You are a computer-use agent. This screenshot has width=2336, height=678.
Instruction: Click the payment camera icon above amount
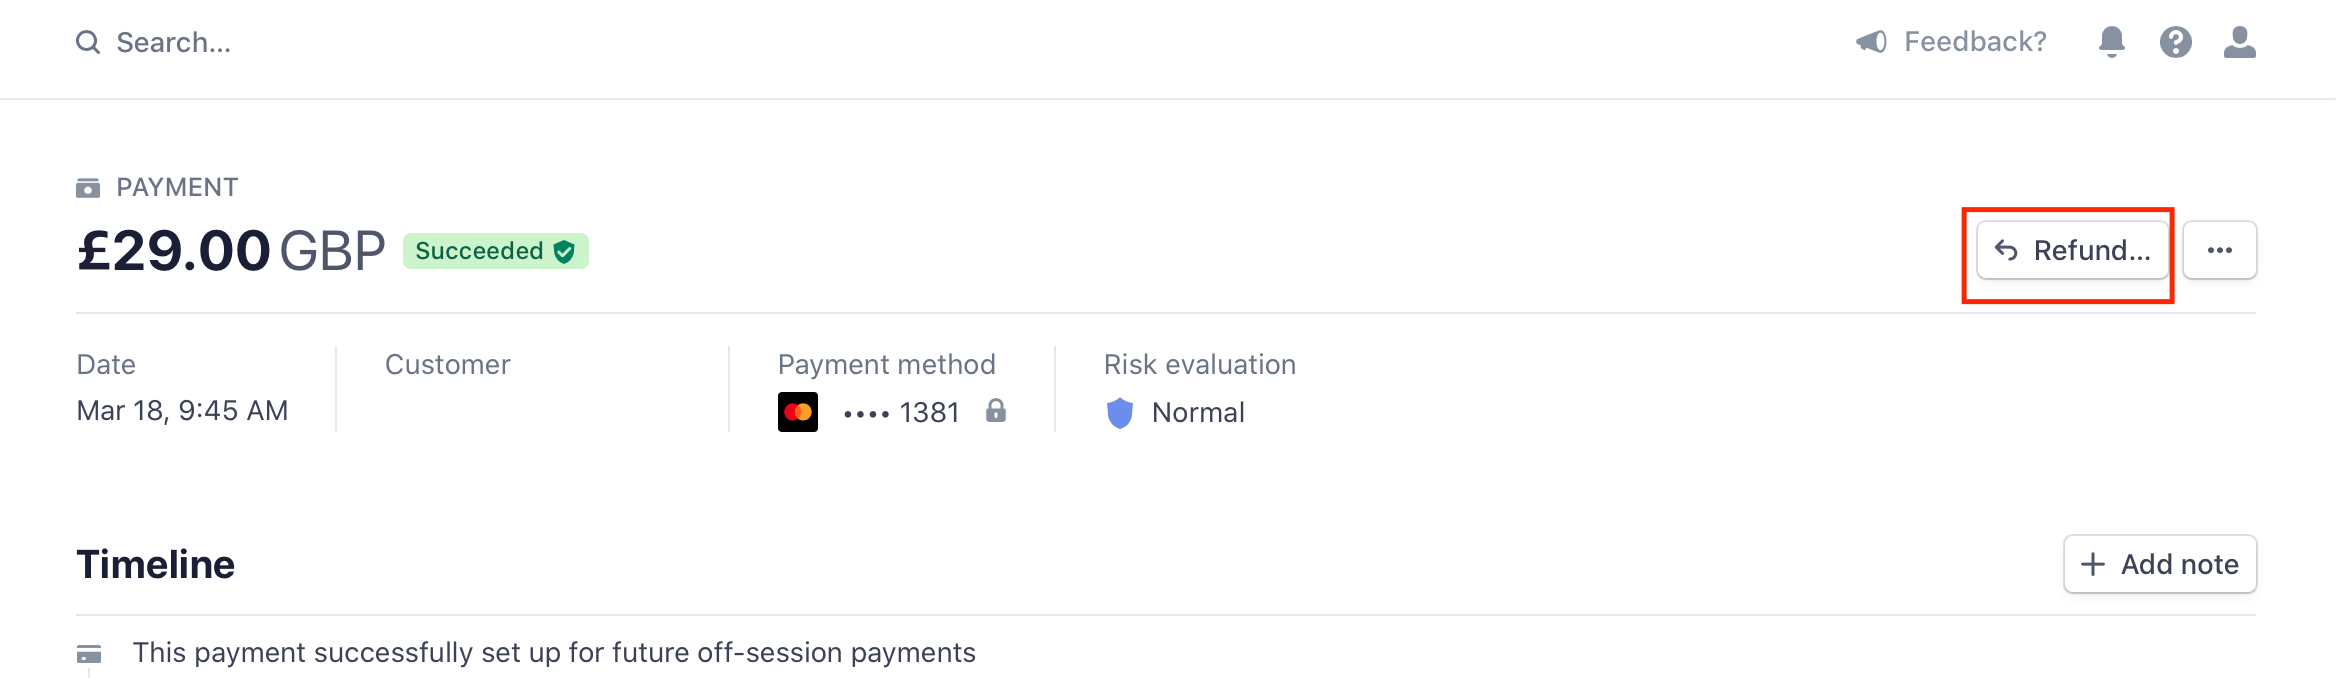pyautogui.click(x=88, y=187)
